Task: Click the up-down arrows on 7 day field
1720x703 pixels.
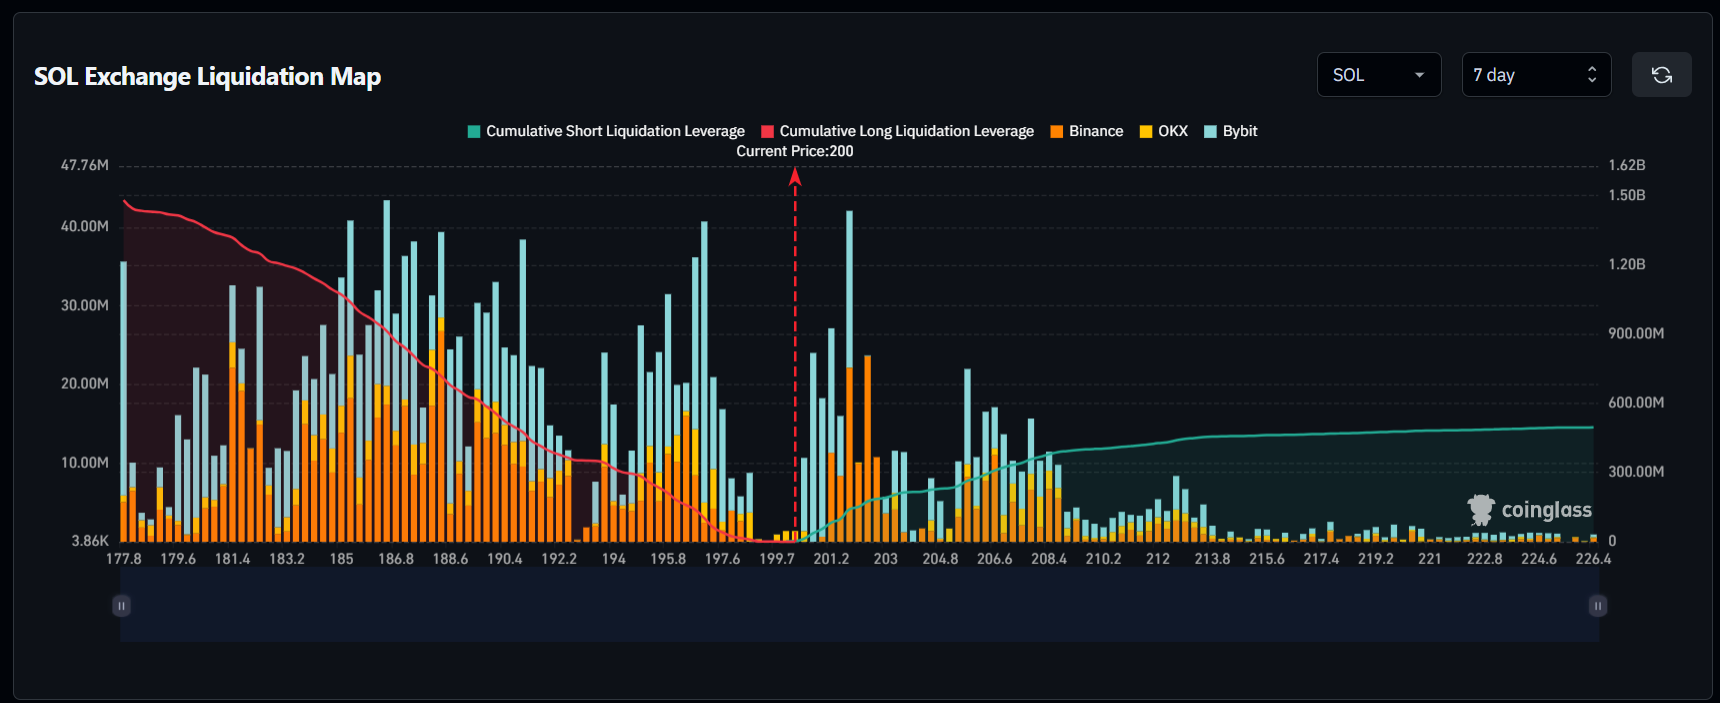Action: [1592, 75]
